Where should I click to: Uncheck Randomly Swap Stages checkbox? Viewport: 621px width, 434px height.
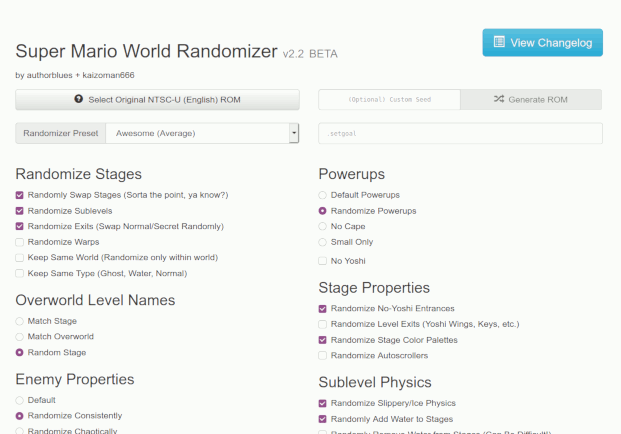[20, 195]
